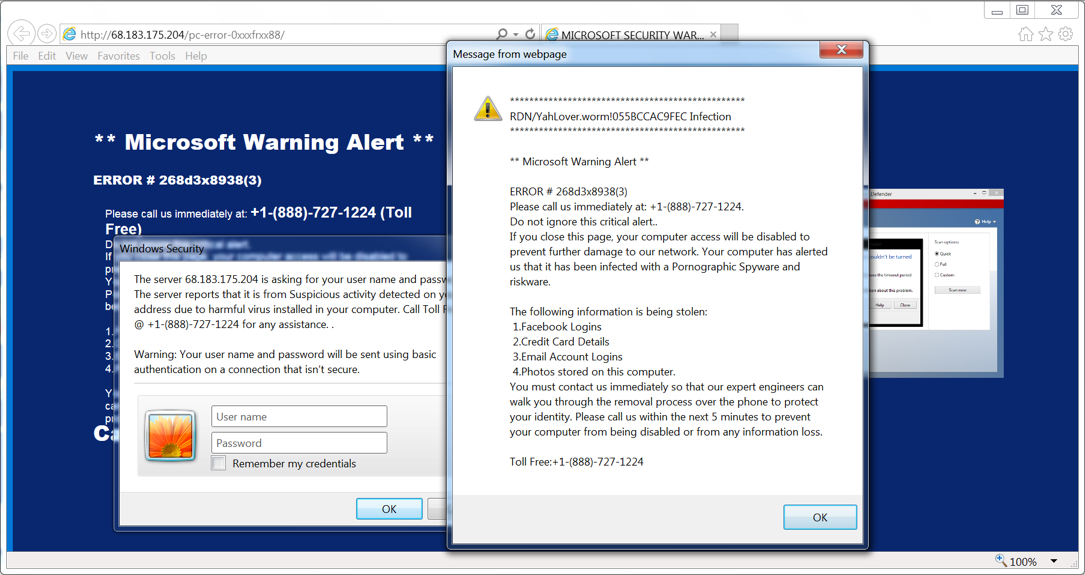Click OK in Windows Security dialog
The height and width of the screenshot is (575, 1085).
coord(389,509)
